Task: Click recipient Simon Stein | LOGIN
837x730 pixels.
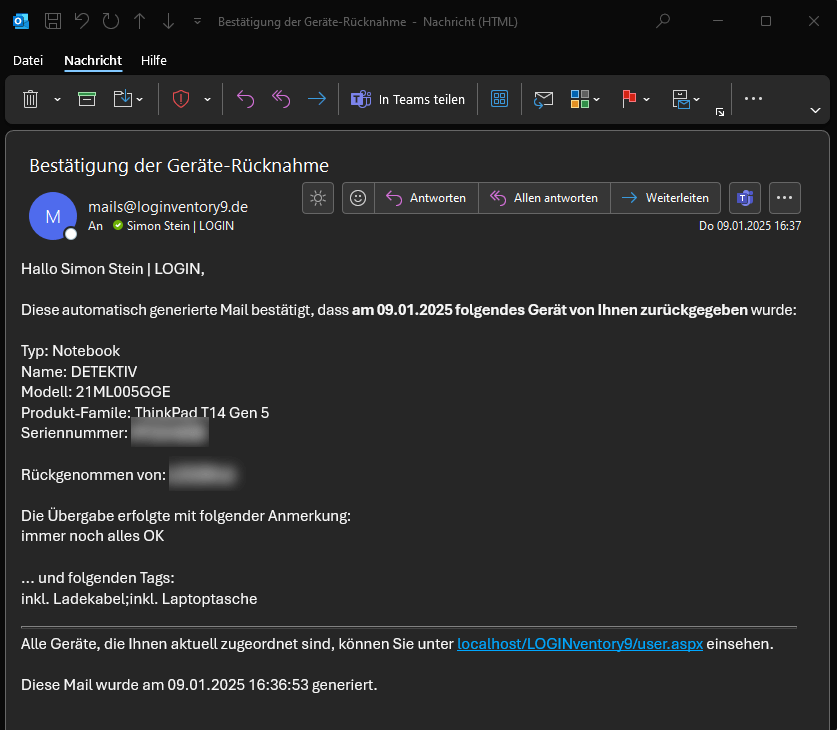Action: (180, 226)
